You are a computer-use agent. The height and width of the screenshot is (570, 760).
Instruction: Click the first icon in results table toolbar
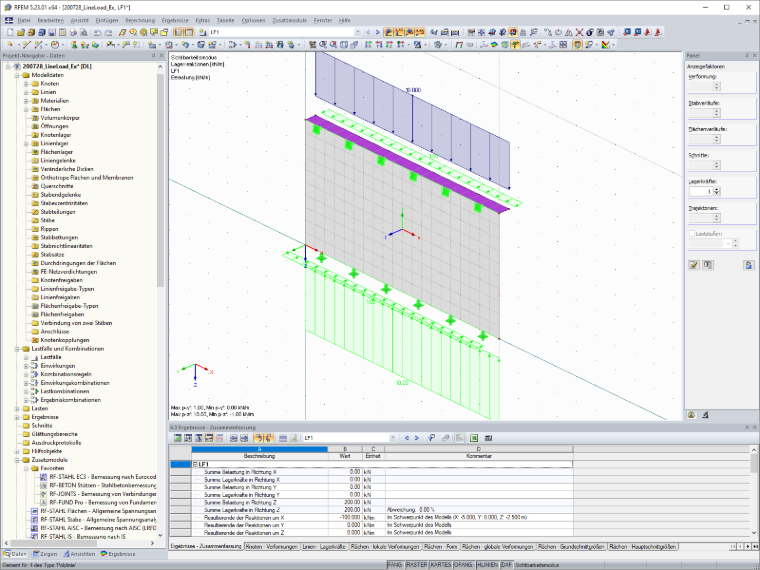click(x=178, y=438)
